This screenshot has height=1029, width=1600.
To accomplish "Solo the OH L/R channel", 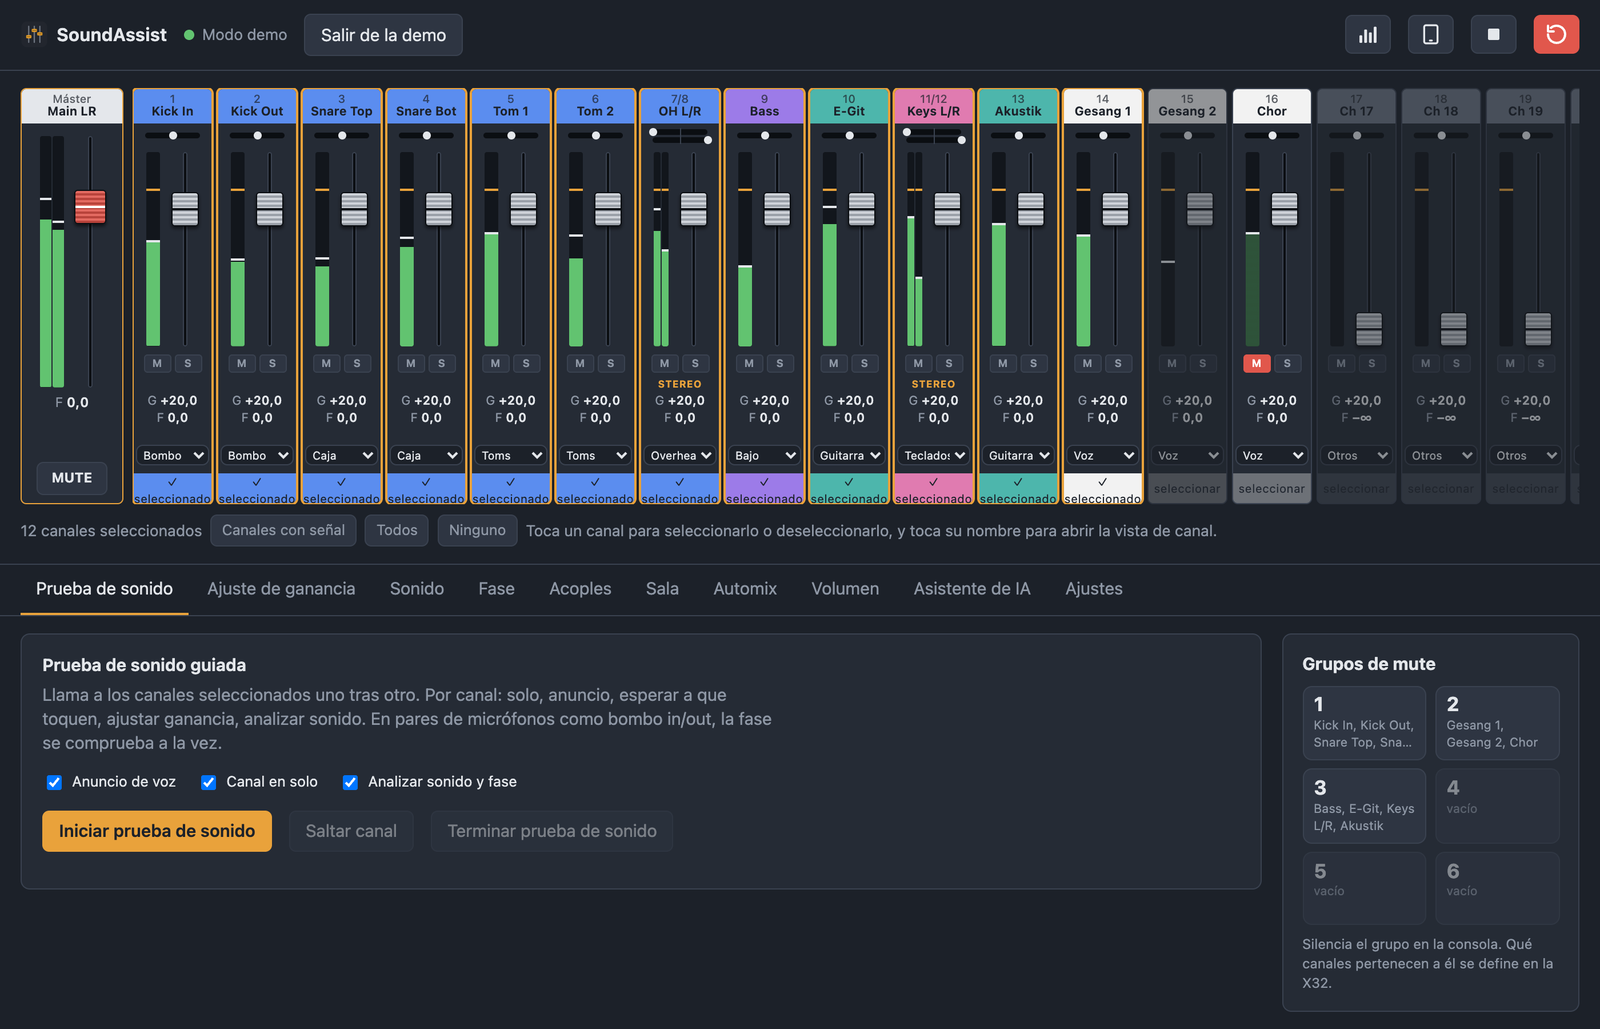I will pos(695,363).
